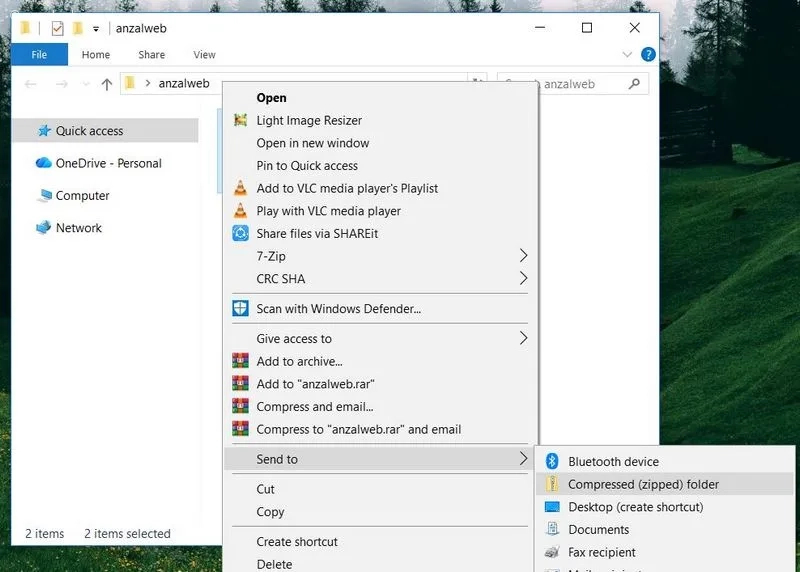
Task: Click the Network icon in navigation pane
Action: [x=43, y=228]
